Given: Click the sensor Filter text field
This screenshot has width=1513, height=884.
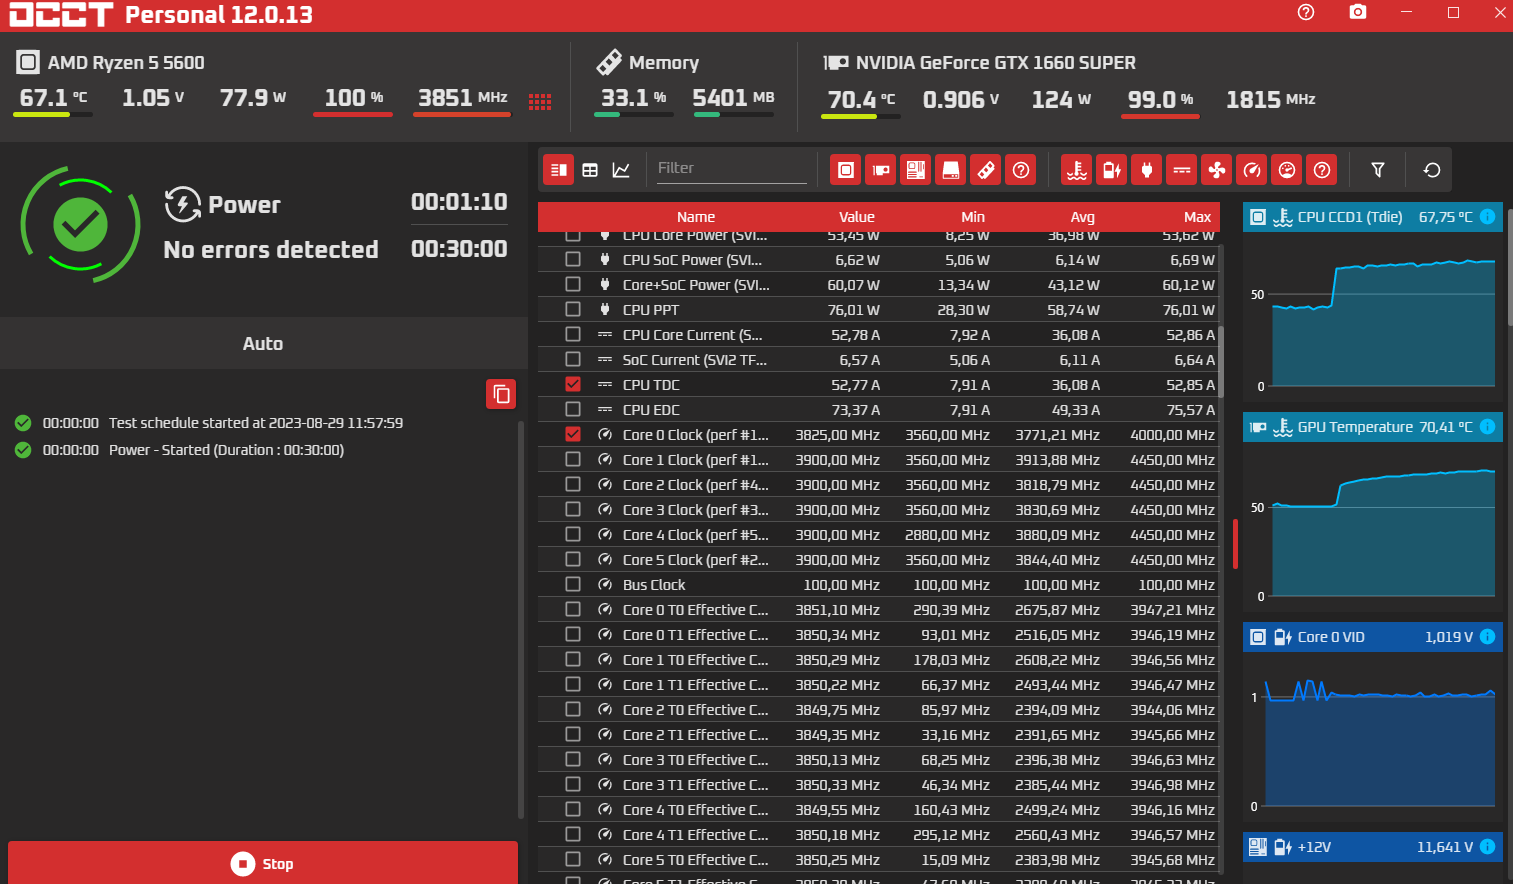Looking at the screenshot, I should 731,168.
